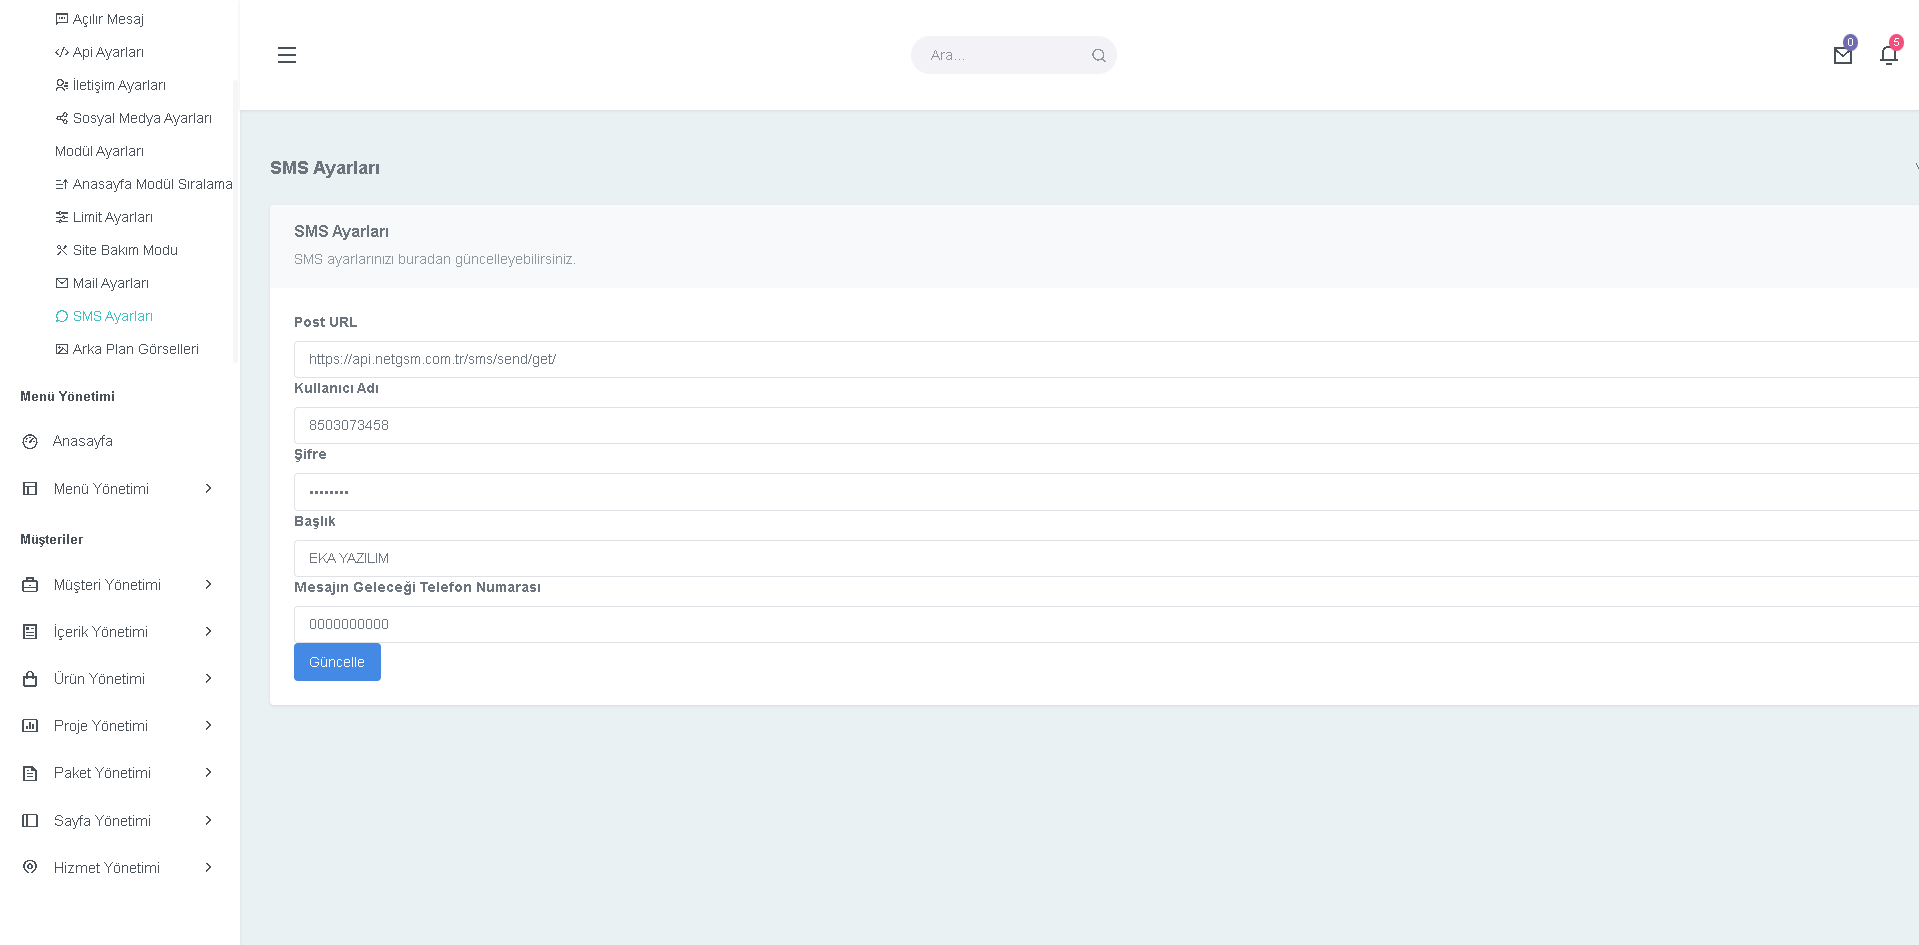The image size is (1919, 945).
Task: Select the active SMS Ayarları link
Action: (x=113, y=316)
